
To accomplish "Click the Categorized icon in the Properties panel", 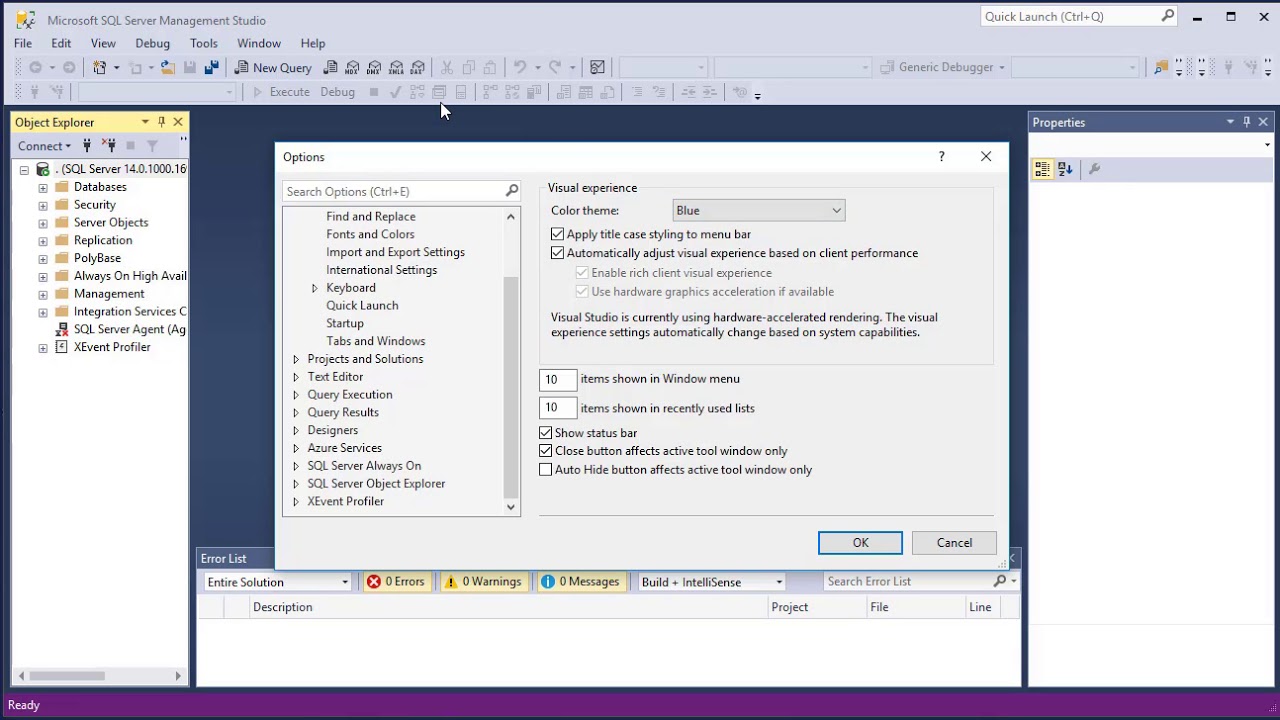I will (1042, 169).
